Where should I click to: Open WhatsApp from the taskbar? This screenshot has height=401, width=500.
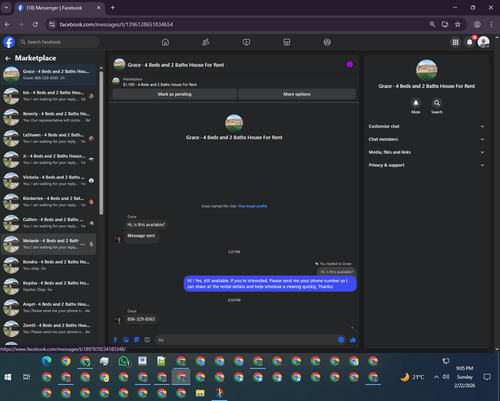[x=124, y=361]
